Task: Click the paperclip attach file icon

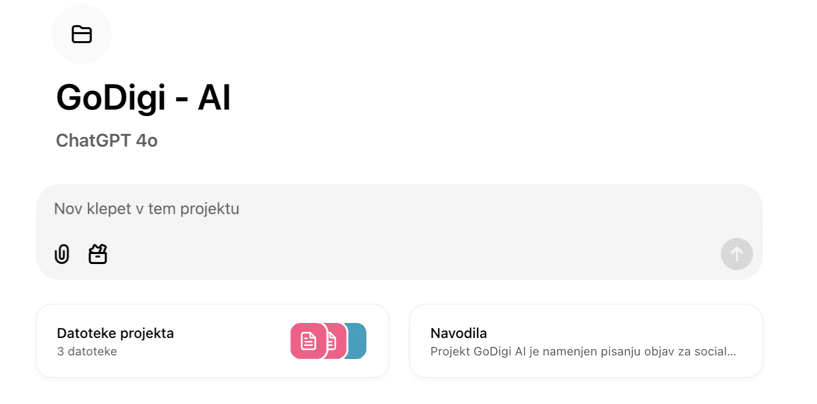Action: 62,254
